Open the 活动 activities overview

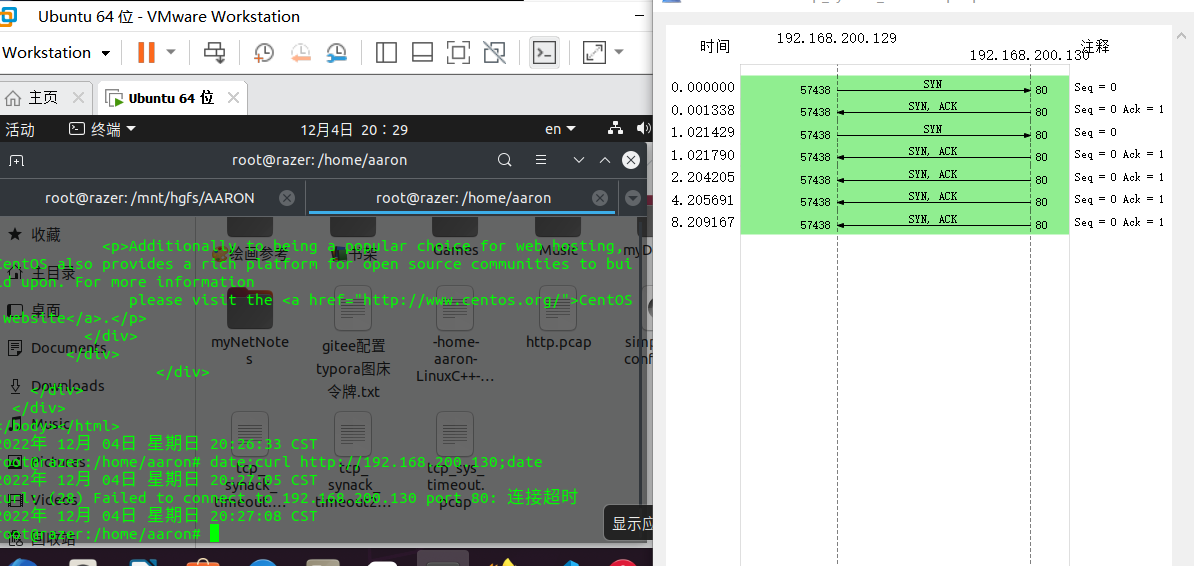[x=20, y=130]
